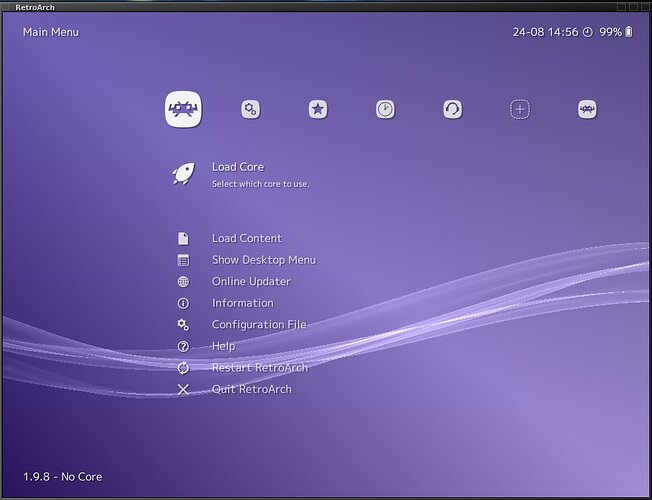Click the clock icon next to the time
The width and height of the screenshot is (652, 500).
pos(588,32)
